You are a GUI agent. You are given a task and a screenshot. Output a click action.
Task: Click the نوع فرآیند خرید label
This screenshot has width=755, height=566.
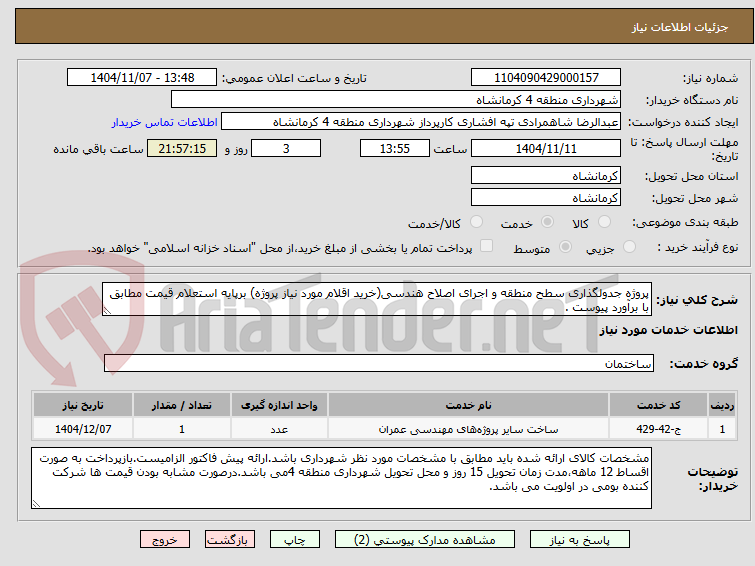click(698, 247)
